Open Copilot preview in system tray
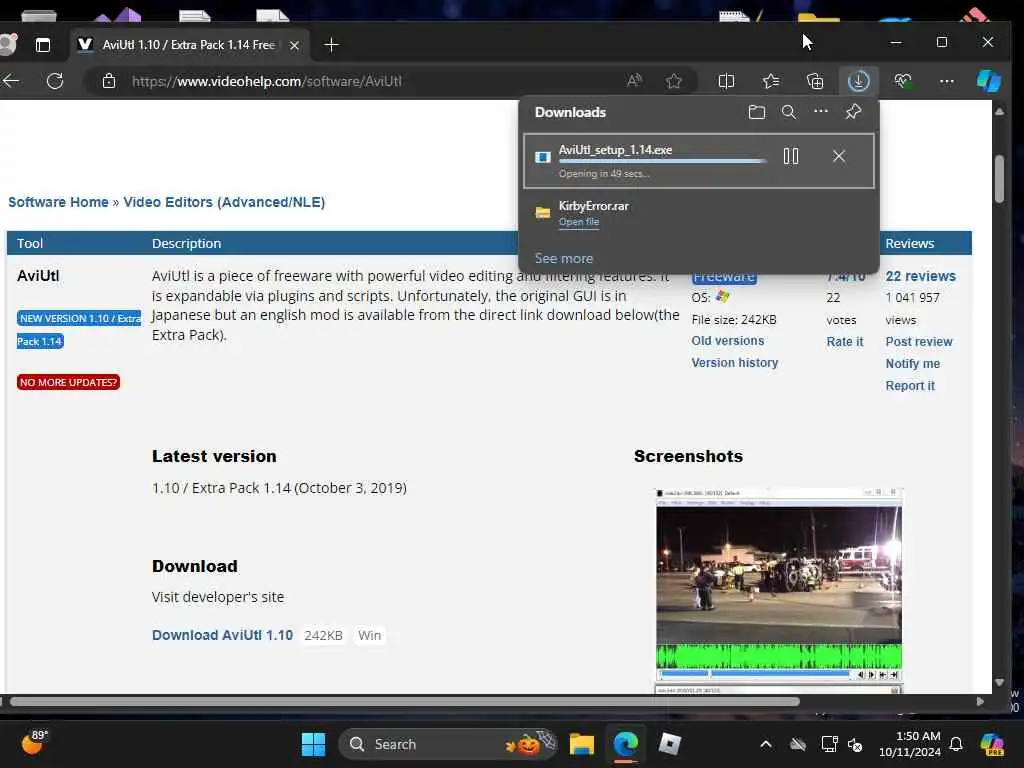Viewport: 1024px width, 768px height. pos(992,744)
